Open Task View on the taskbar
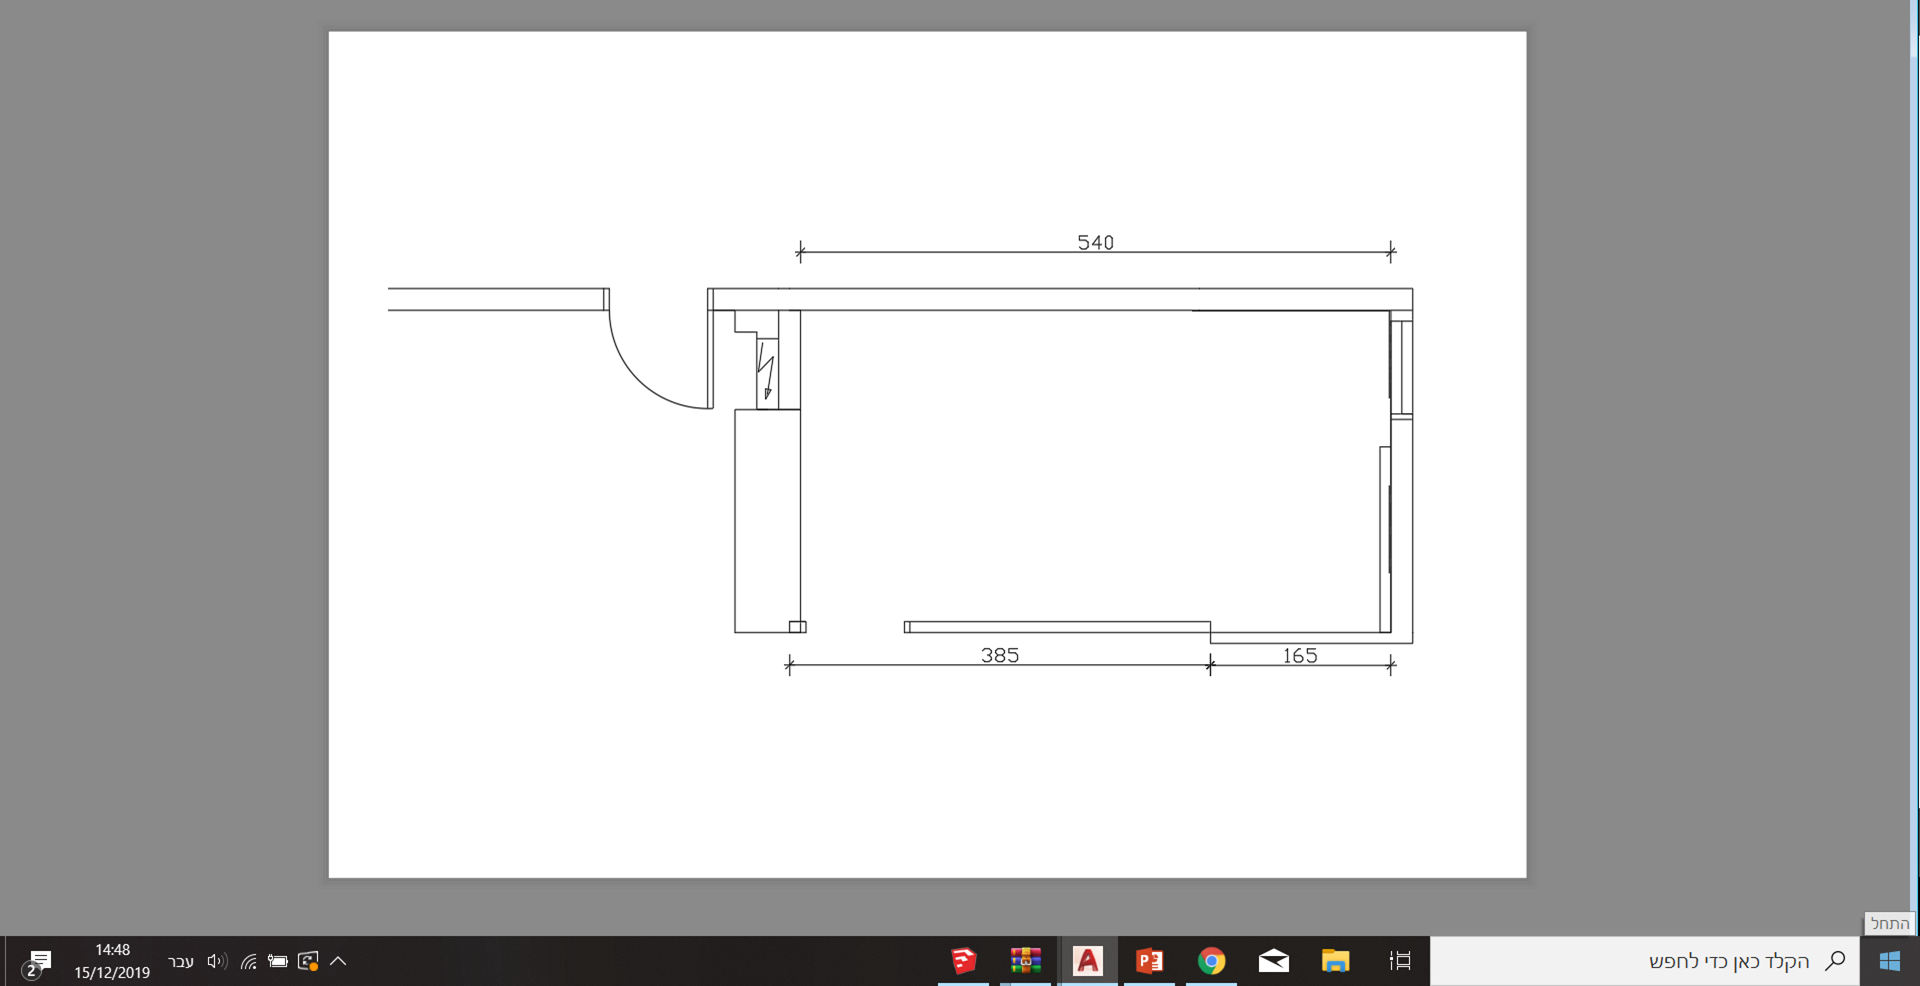Viewport: 1920px width, 986px height. point(1400,961)
